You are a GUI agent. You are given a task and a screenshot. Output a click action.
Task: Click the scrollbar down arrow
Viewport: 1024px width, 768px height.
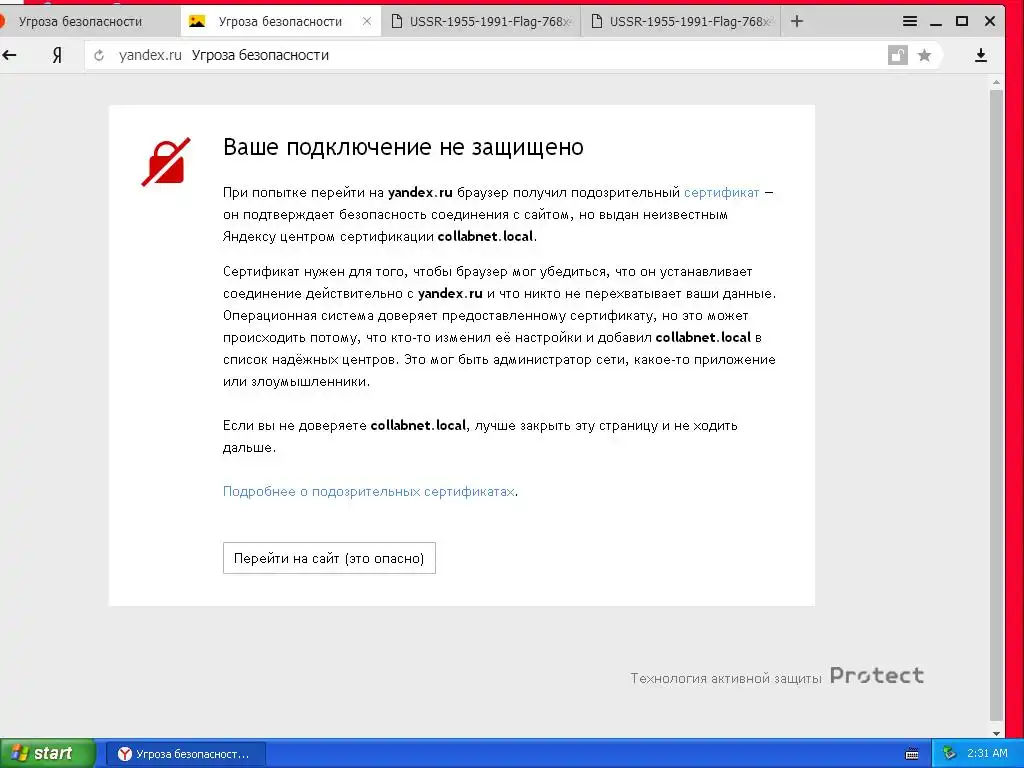pyautogui.click(x=996, y=734)
